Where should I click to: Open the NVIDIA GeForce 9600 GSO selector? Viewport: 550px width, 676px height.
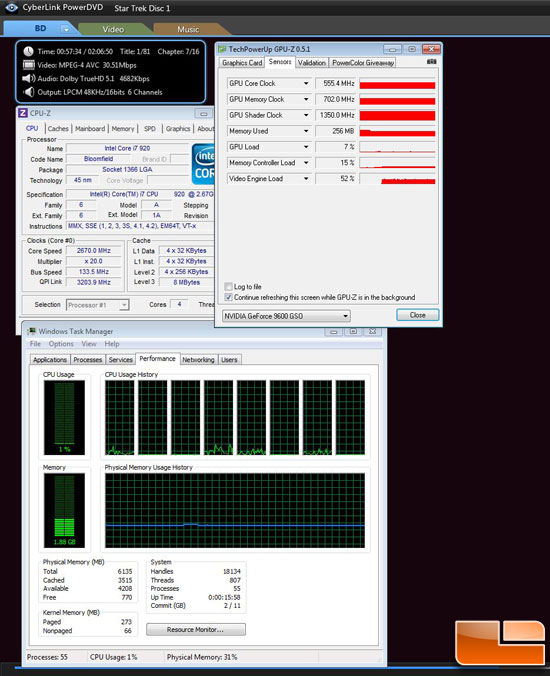[286, 316]
